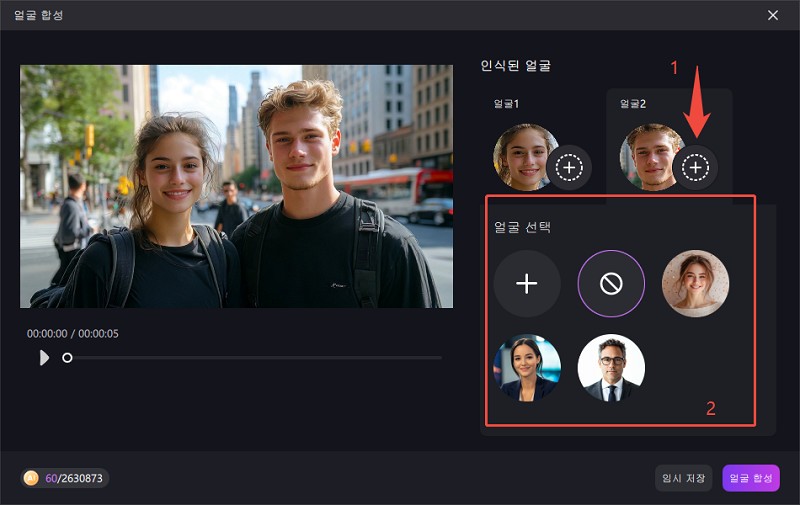Play the video preview
This screenshot has height=505, width=800.
tap(44, 357)
